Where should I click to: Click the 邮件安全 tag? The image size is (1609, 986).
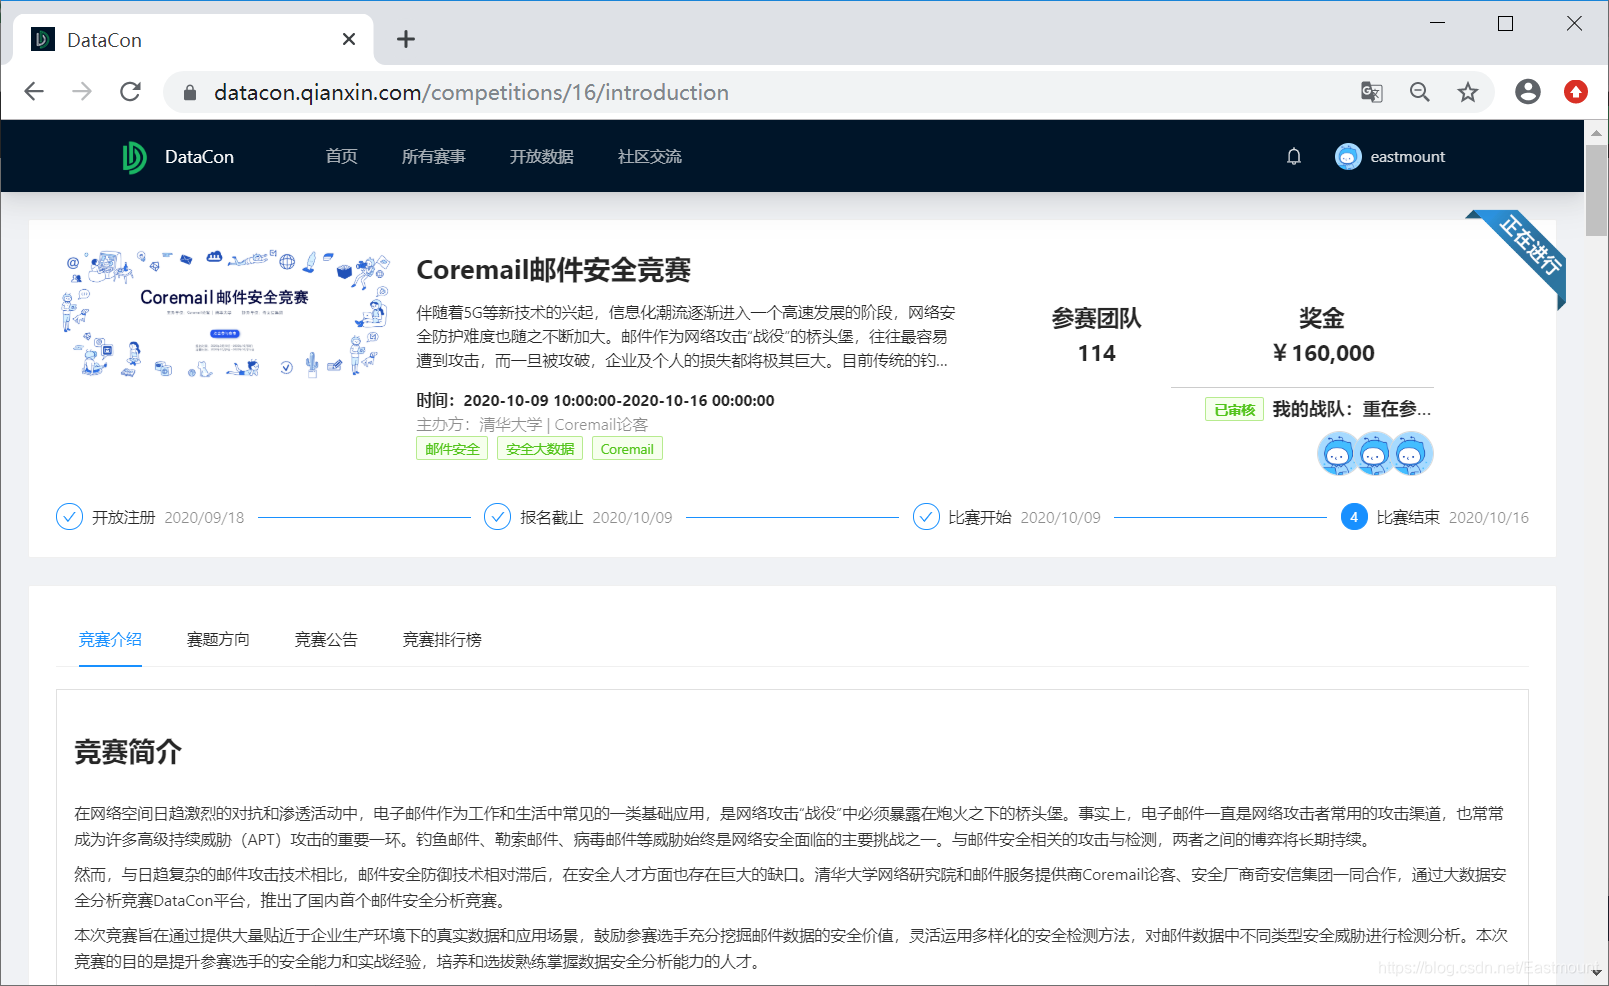pos(452,449)
